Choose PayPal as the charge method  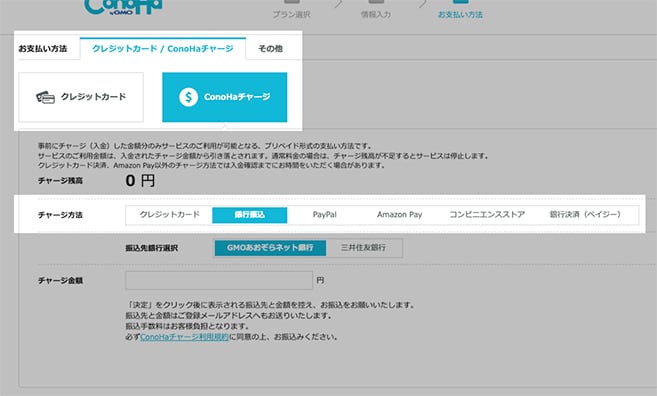[x=325, y=215]
